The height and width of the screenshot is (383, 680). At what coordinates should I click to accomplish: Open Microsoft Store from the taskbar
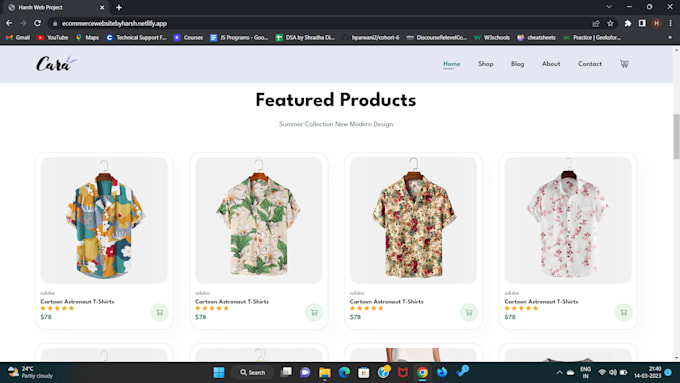364,372
